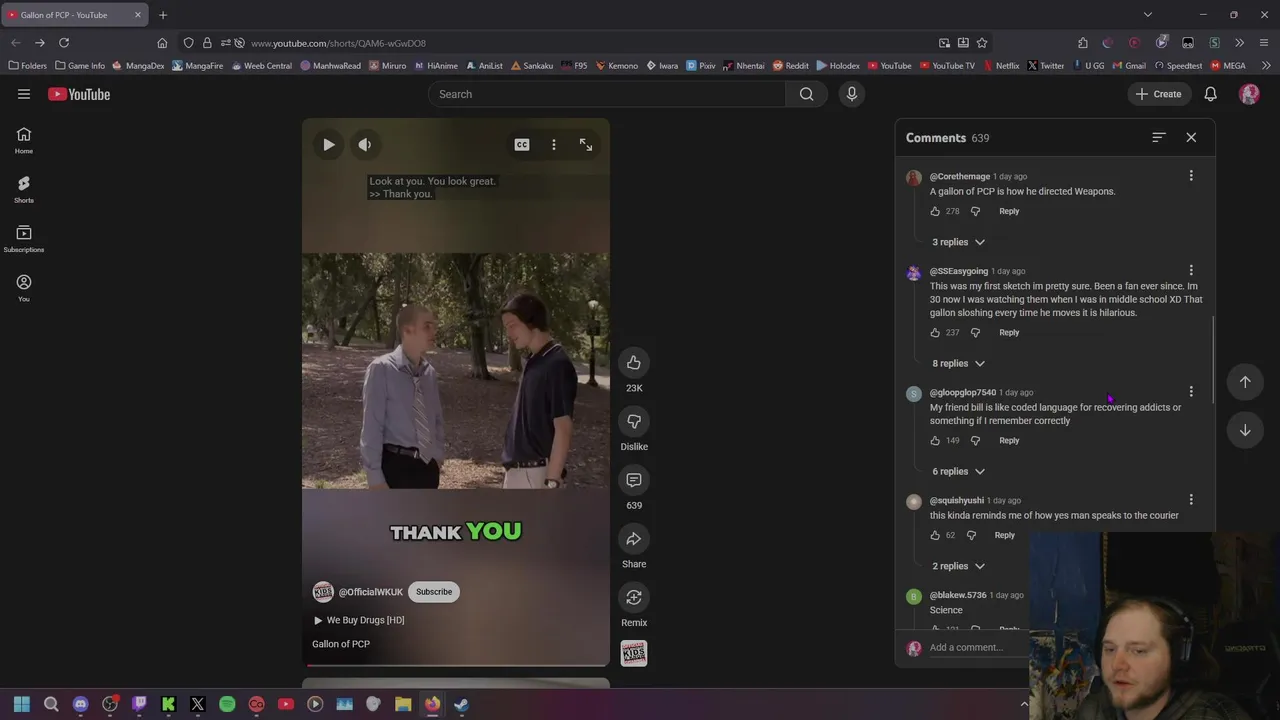The width and height of the screenshot is (1280, 720).
Task: Open a new browser tab
Action: (x=163, y=15)
